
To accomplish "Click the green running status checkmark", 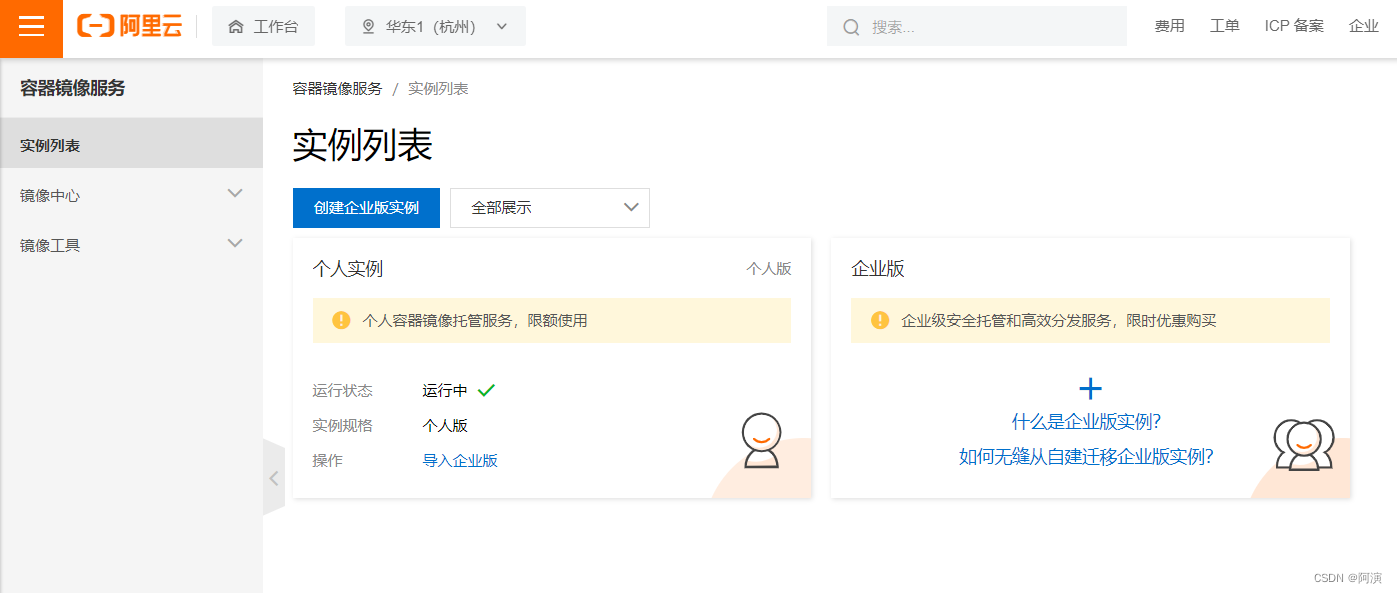I will click(487, 390).
